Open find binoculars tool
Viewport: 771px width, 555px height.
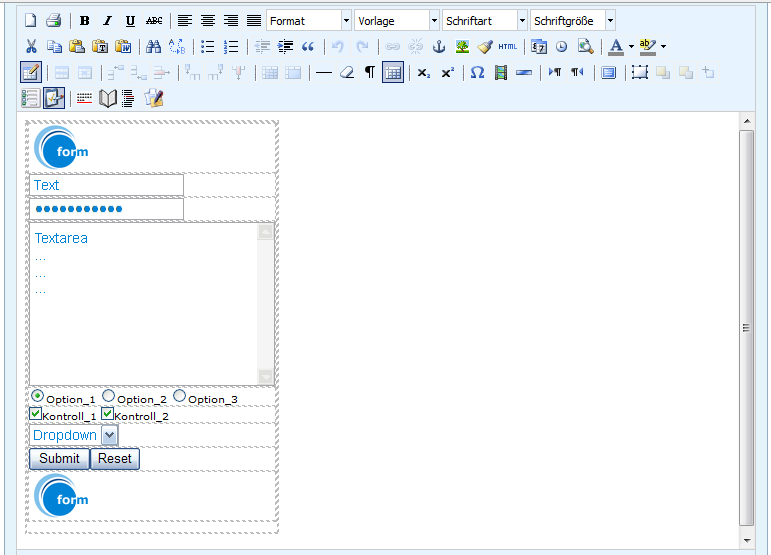pos(153,46)
